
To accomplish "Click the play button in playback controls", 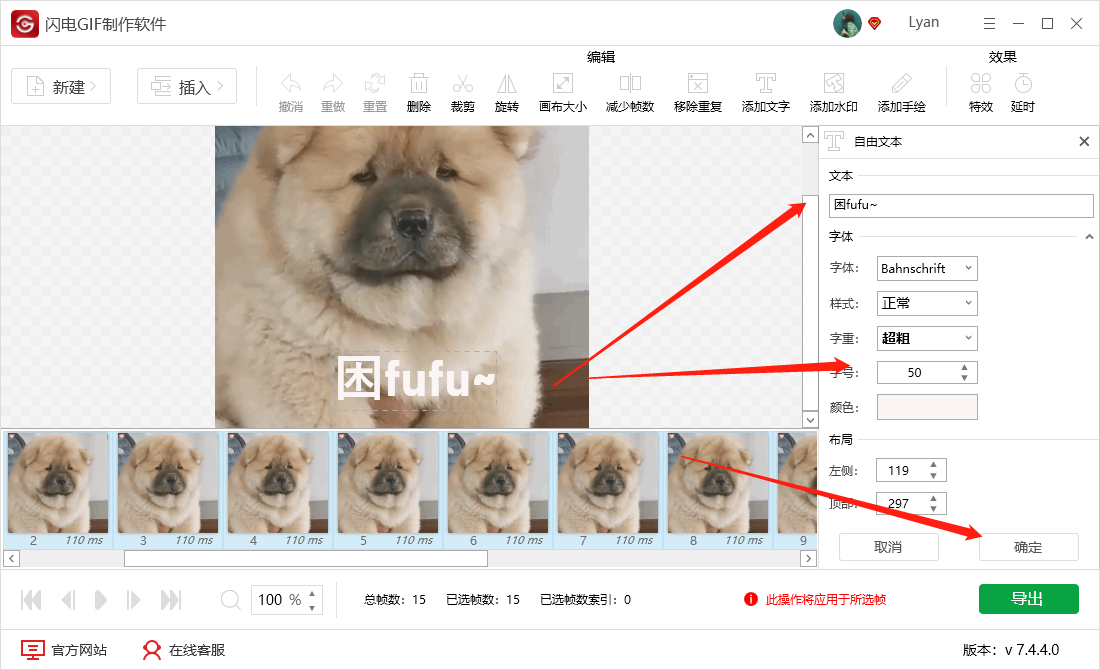I will pyautogui.click(x=99, y=599).
